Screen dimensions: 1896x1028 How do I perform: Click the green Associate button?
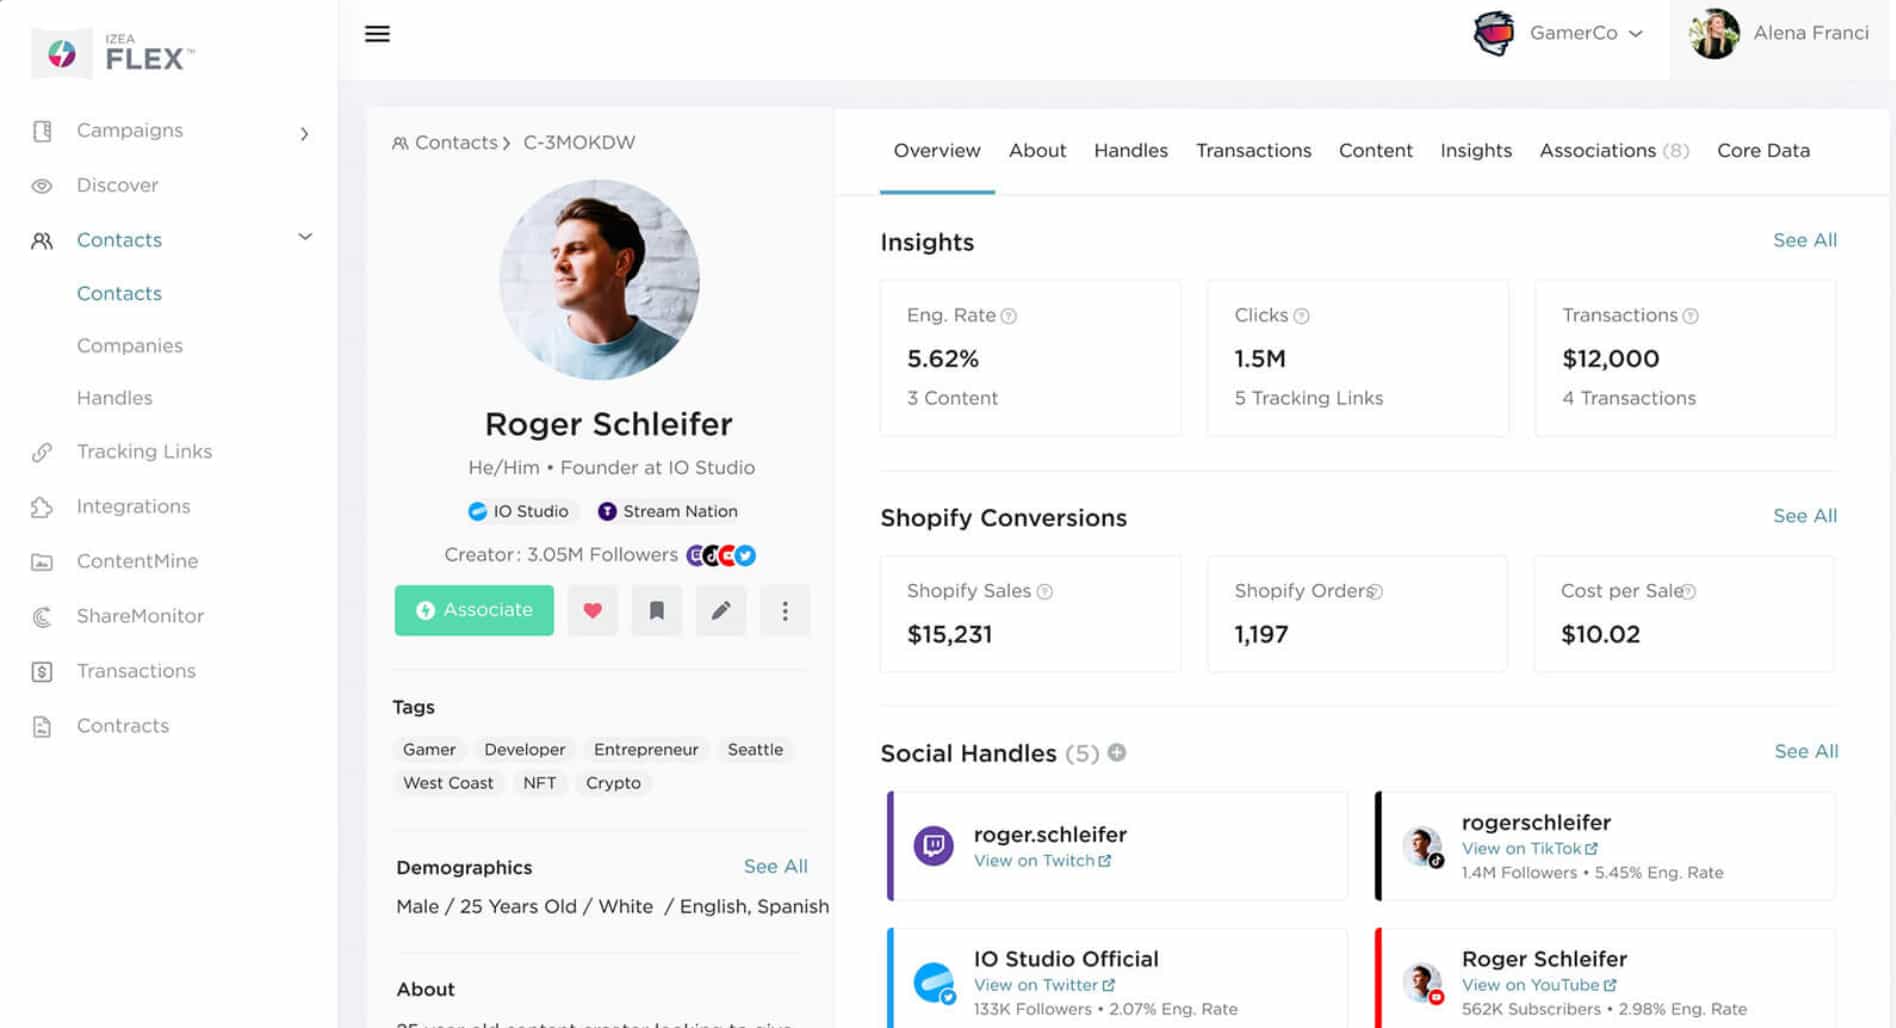(x=473, y=610)
